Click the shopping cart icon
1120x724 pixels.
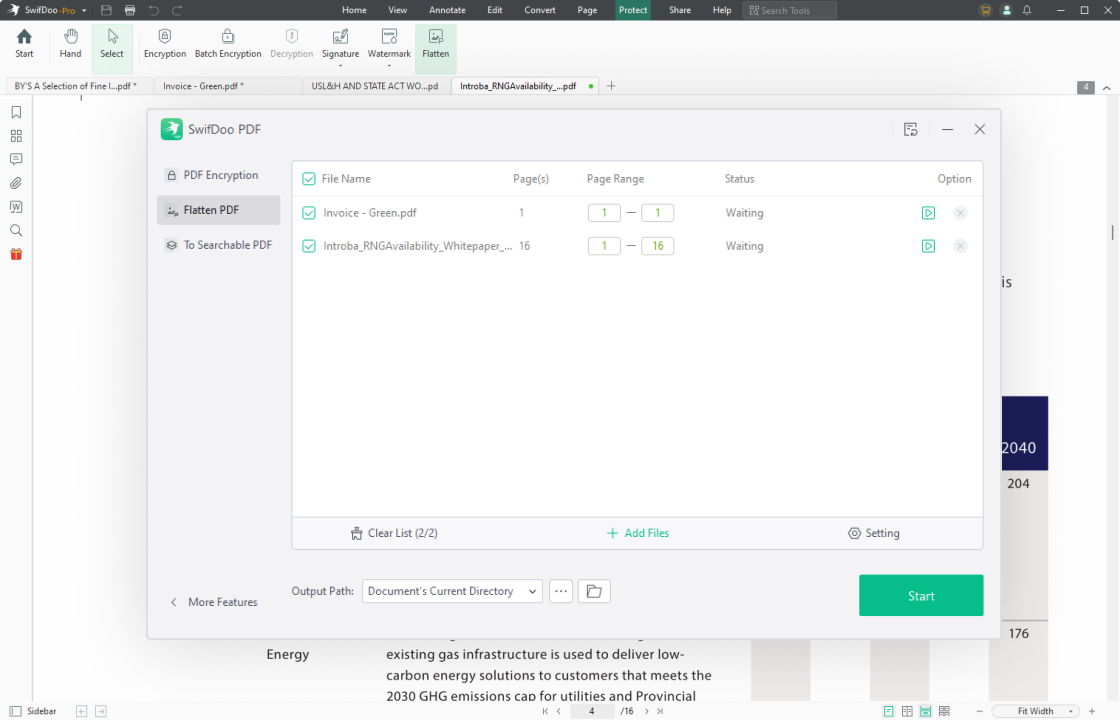pos(986,10)
